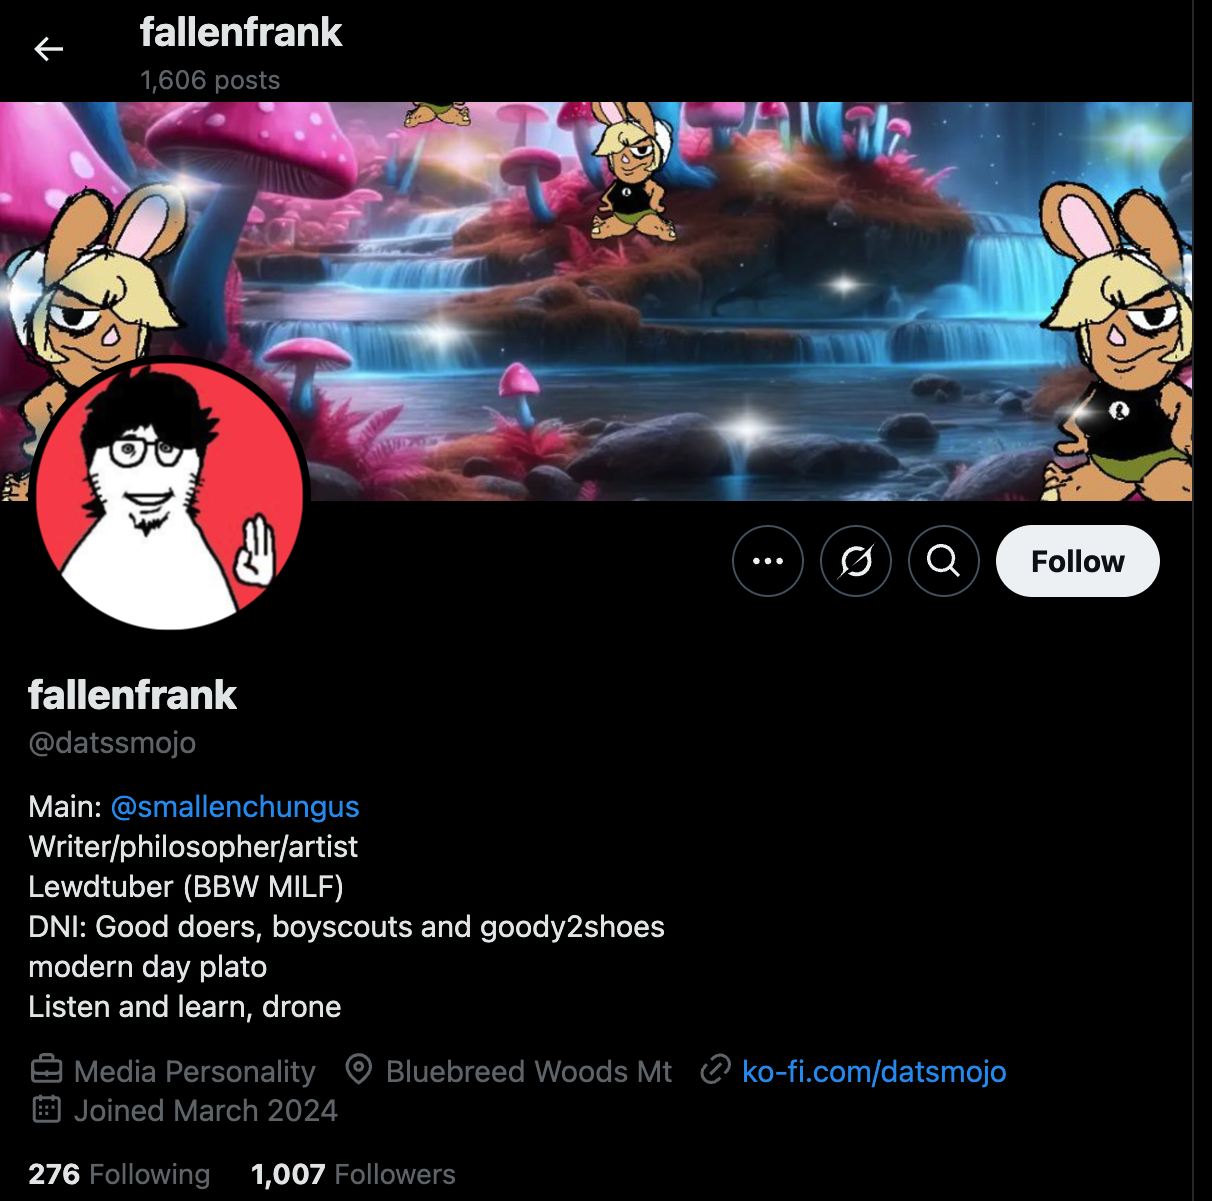Click the briefcase Media Personality icon
This screenshot has height=1201, width=1212.
[x=46, y=1070]
